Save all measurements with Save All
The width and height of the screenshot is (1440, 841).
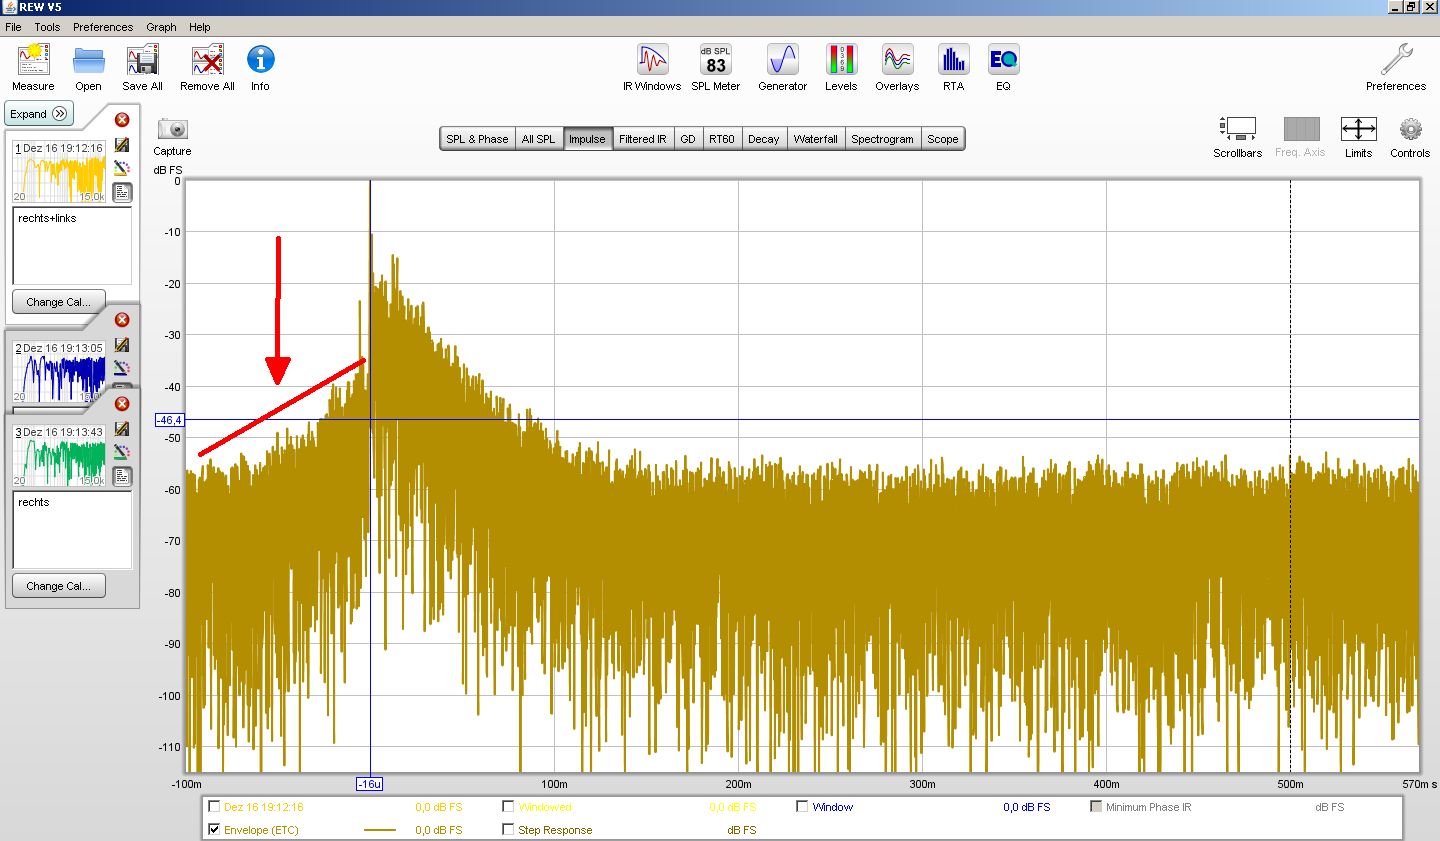point(142,60)
